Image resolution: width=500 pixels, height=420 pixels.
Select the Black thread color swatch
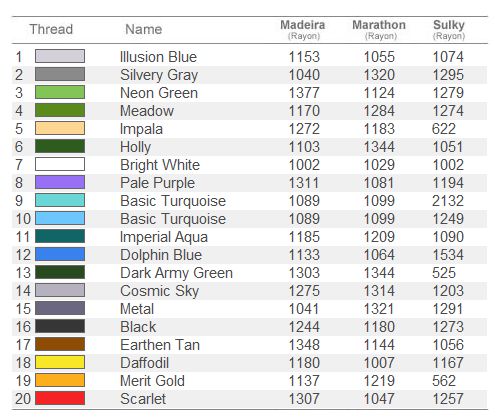coord(60,326)
